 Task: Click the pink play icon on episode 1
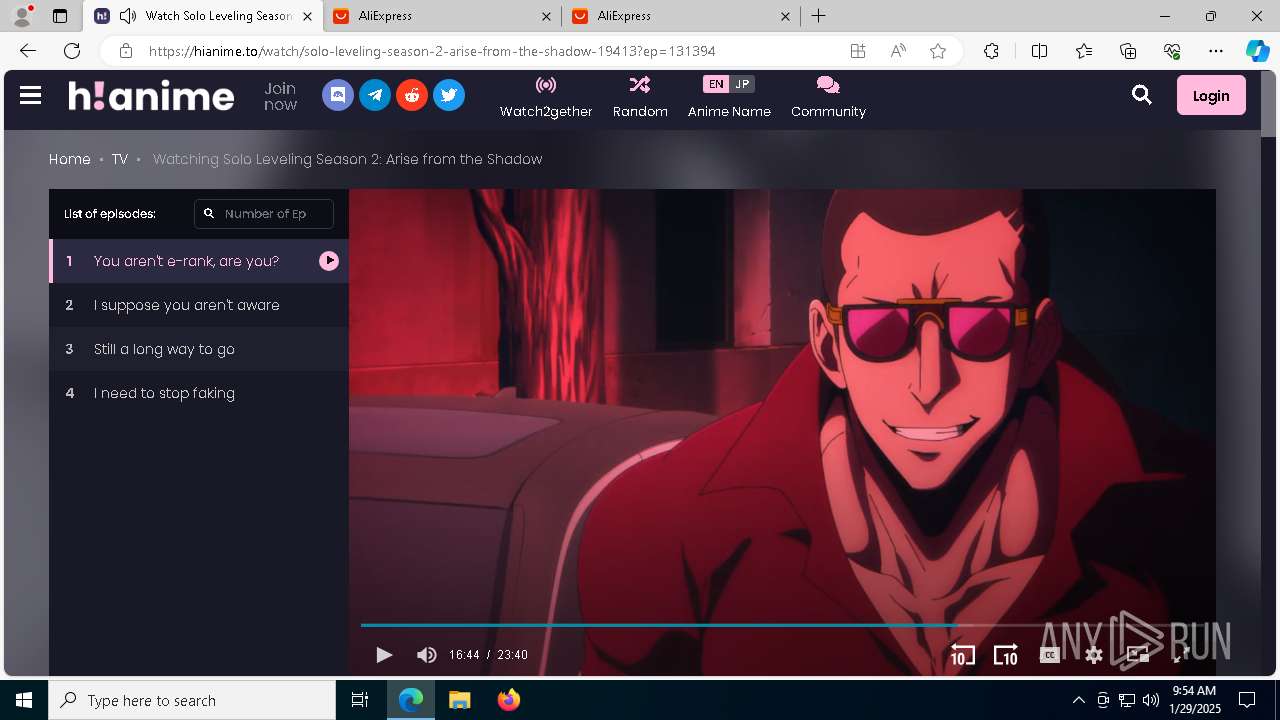tap(329, 261)
